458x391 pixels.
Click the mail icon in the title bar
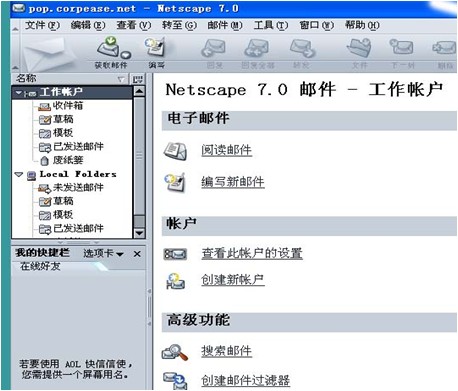(x=18, y=7)
